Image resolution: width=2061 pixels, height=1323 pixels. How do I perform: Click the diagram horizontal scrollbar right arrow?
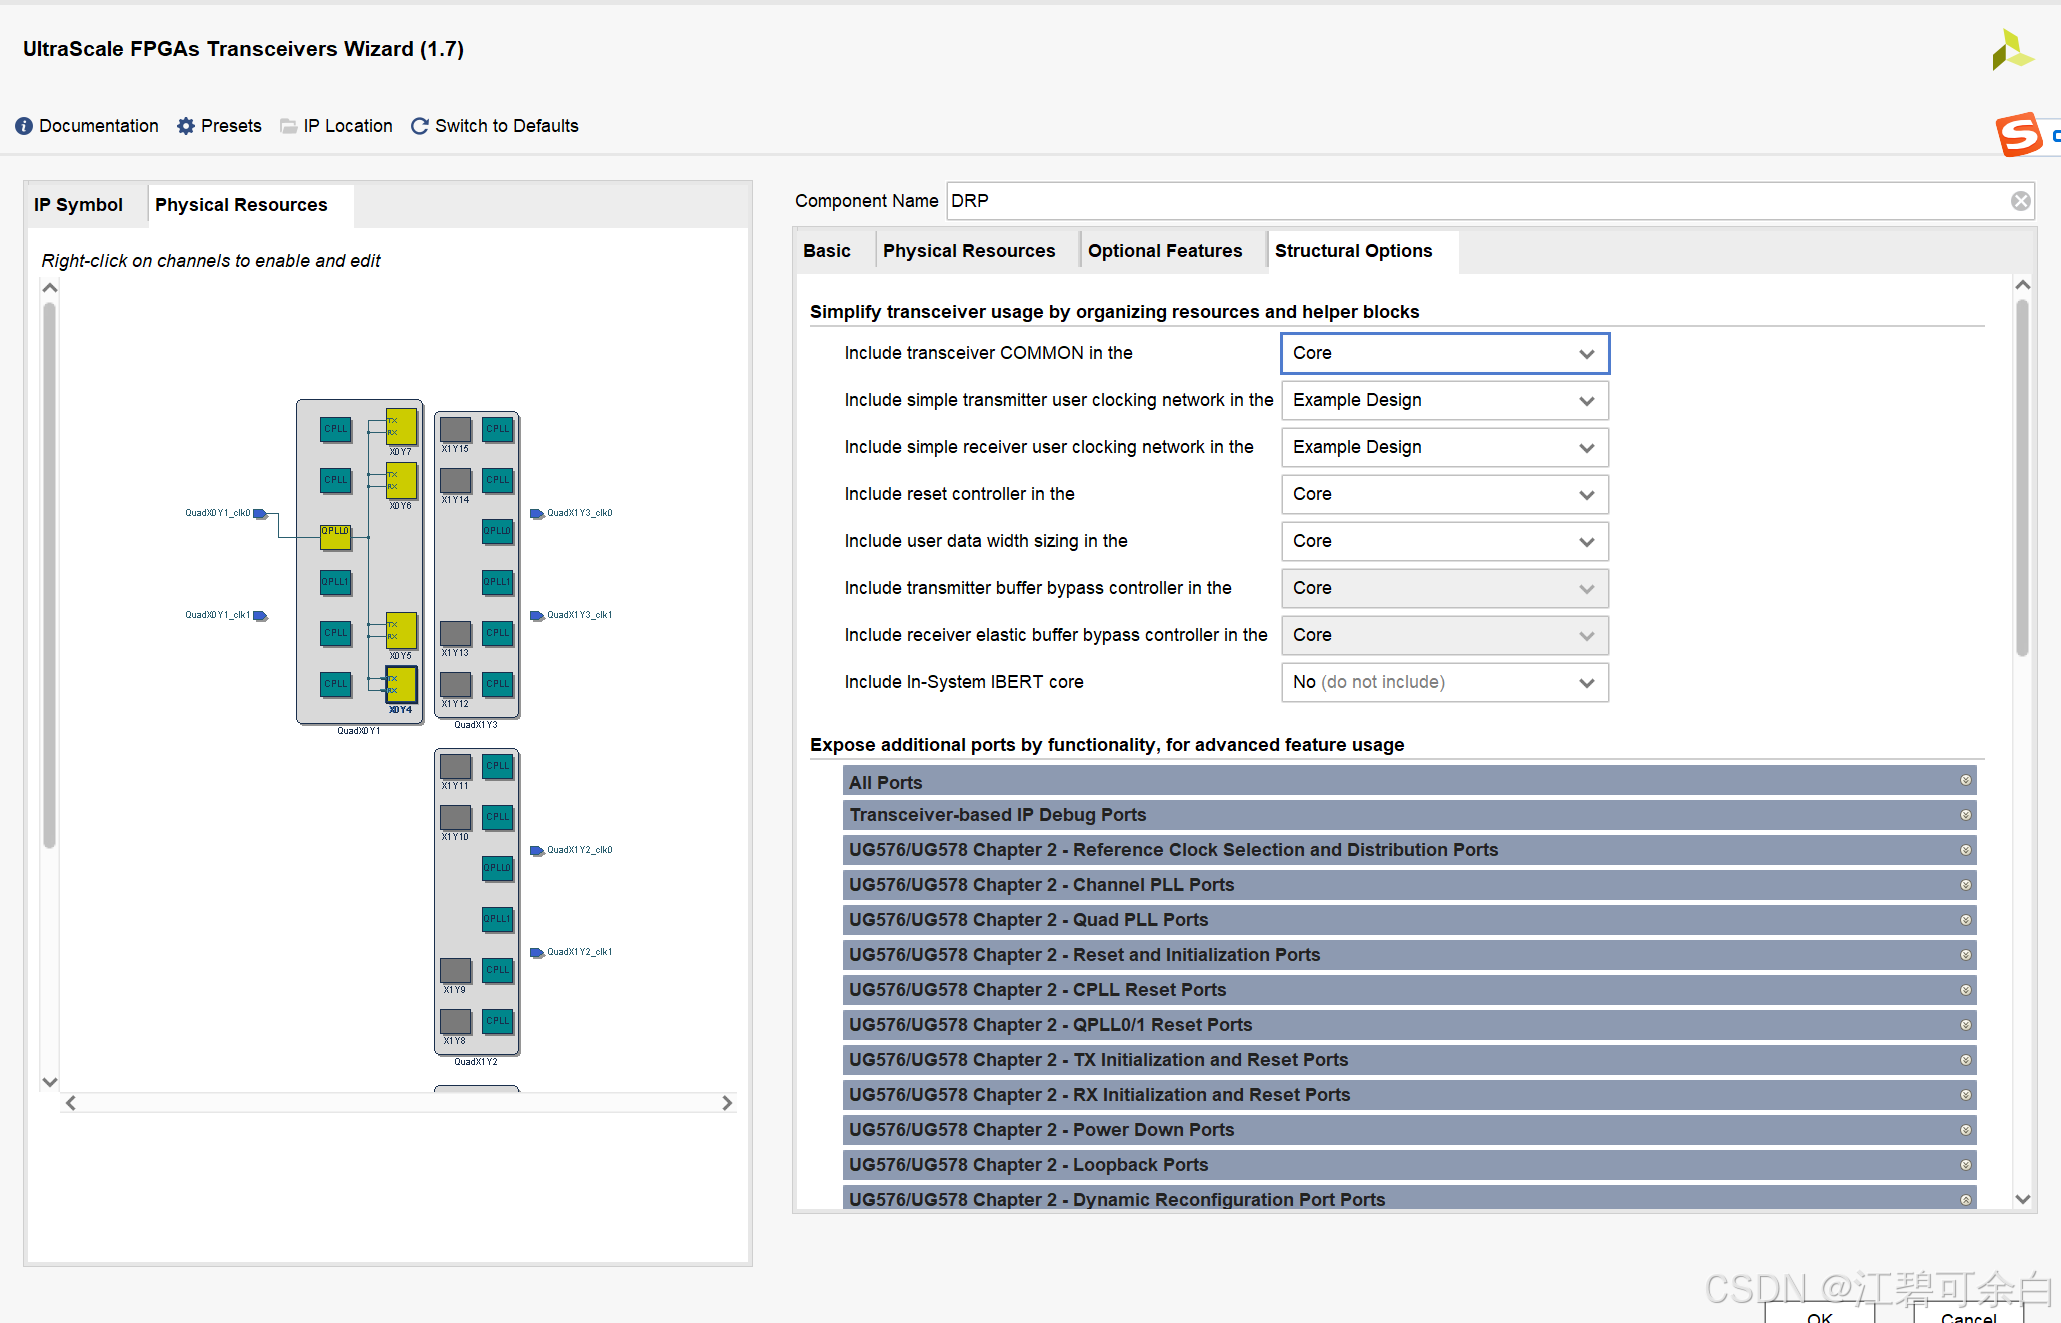[x=727, y=1103]
